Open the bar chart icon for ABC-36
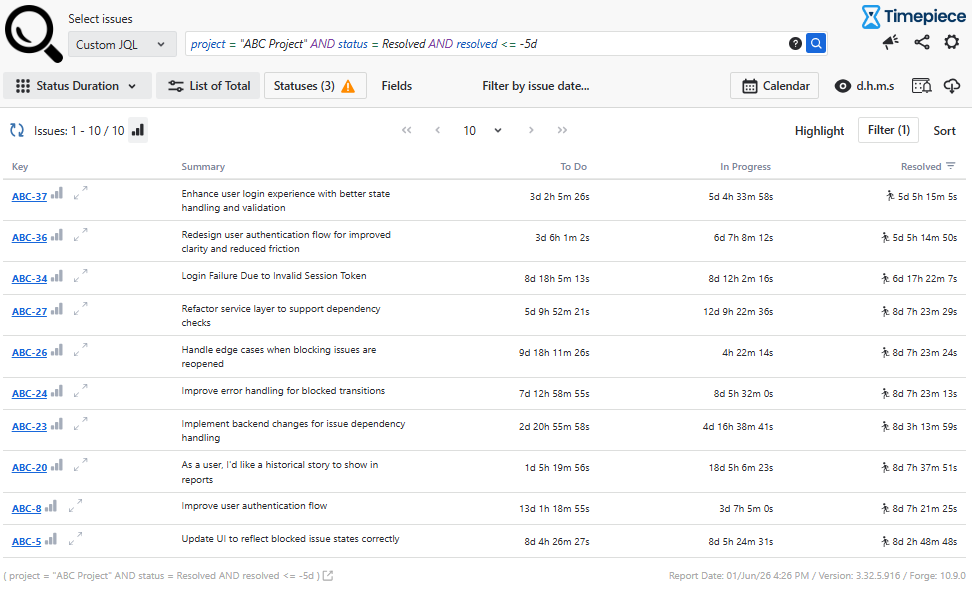972x590 pixels. 57,235
